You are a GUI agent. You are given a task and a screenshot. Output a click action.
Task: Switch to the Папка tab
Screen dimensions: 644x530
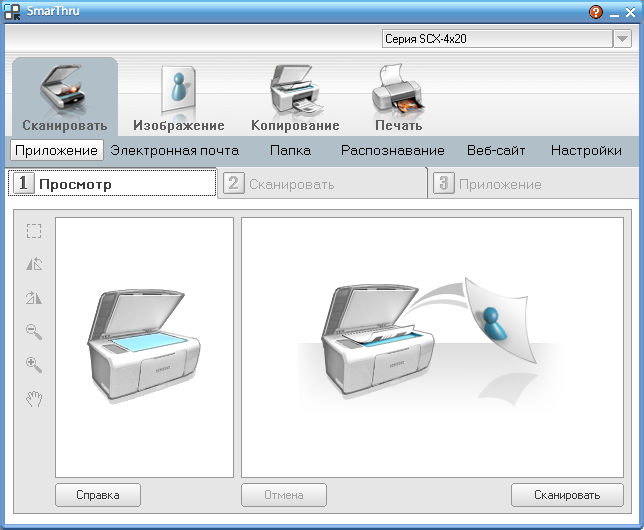click(290, 150)
